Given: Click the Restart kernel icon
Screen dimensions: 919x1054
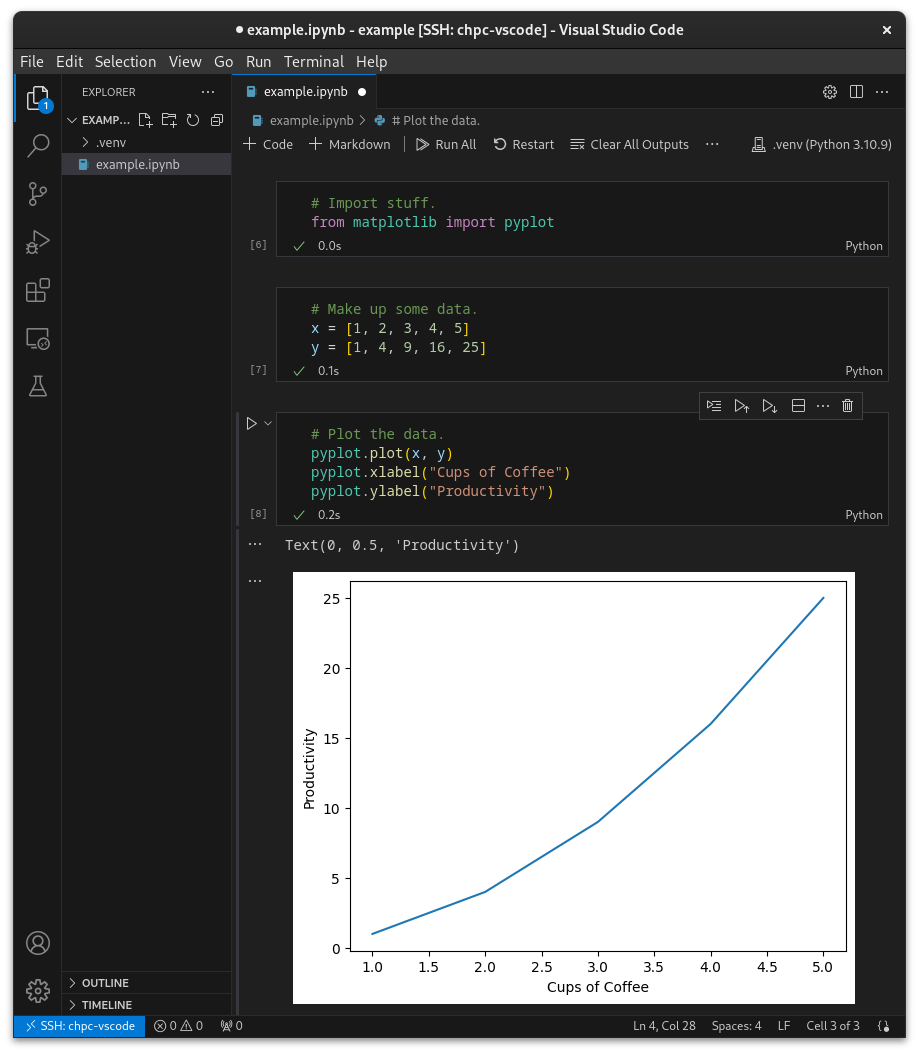Looking at the screenshot, I should 523,144.
